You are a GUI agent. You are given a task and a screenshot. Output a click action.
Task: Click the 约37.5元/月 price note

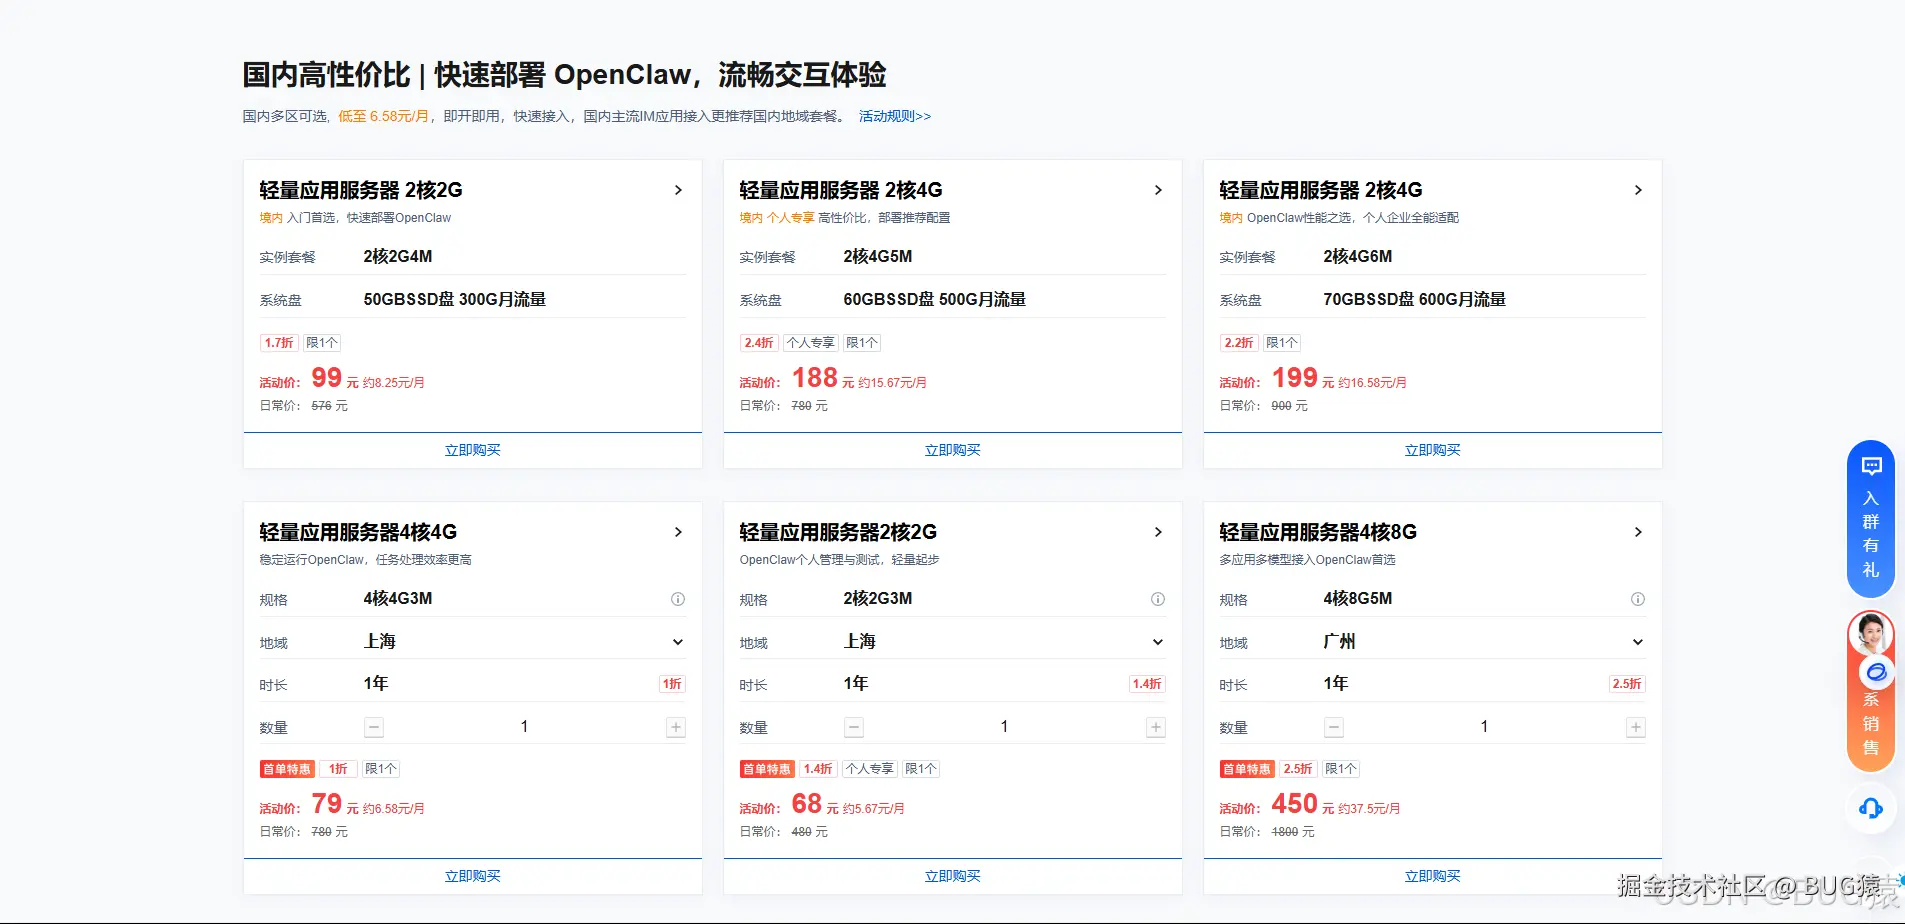pos(1369,809)
